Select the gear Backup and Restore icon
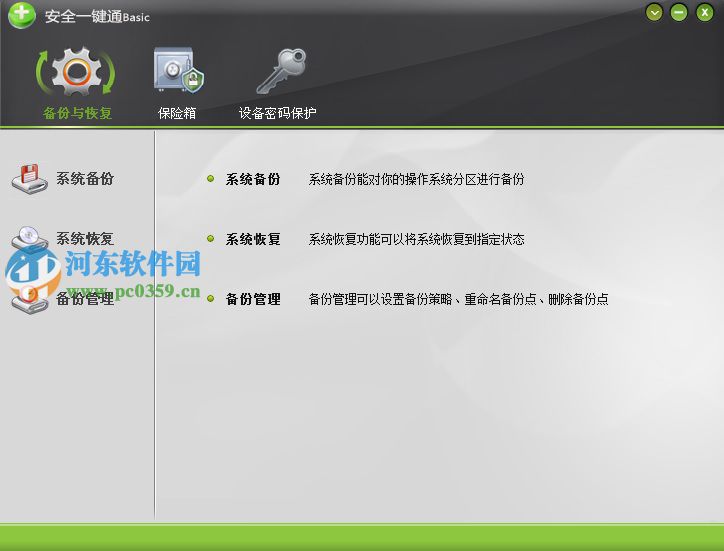 click(76, 72)
